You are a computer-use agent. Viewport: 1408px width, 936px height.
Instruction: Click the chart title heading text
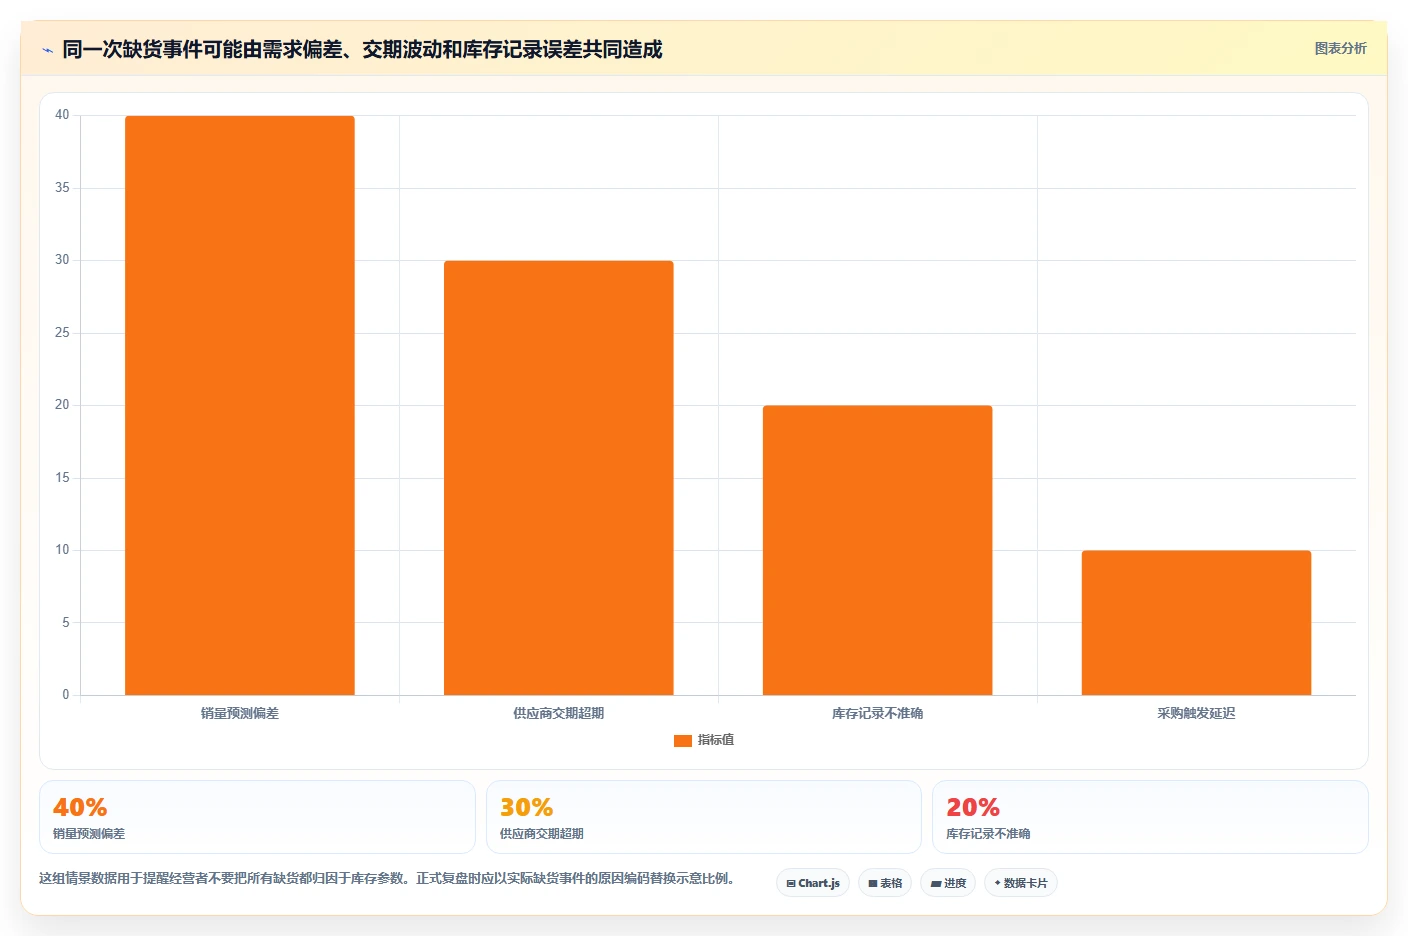click(362, 49)
